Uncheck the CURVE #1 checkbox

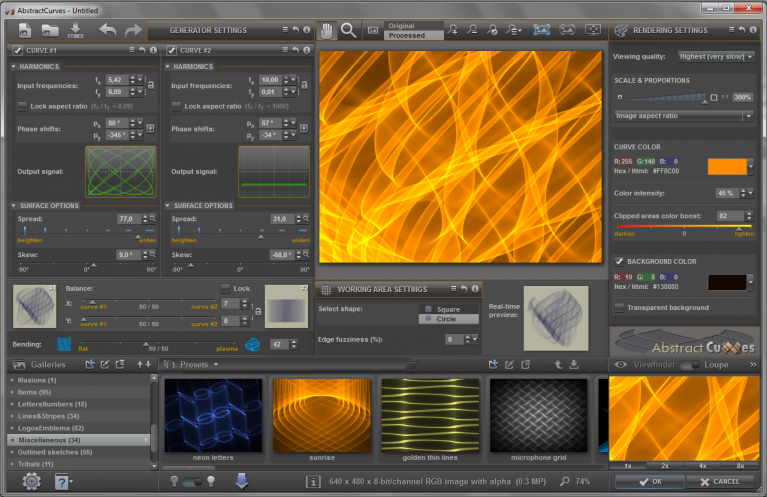[x=18, y=50]
